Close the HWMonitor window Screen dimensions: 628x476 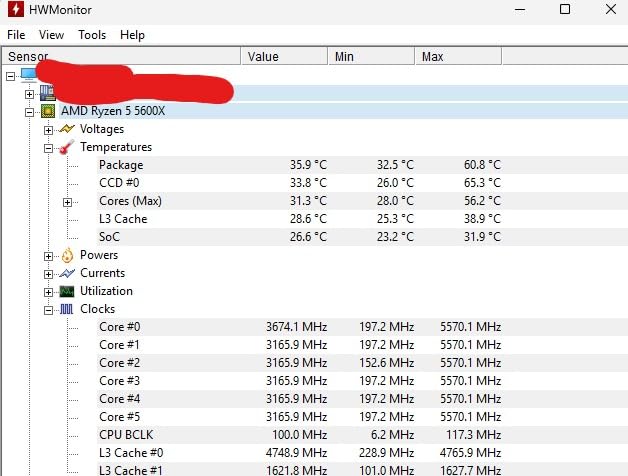611,9
